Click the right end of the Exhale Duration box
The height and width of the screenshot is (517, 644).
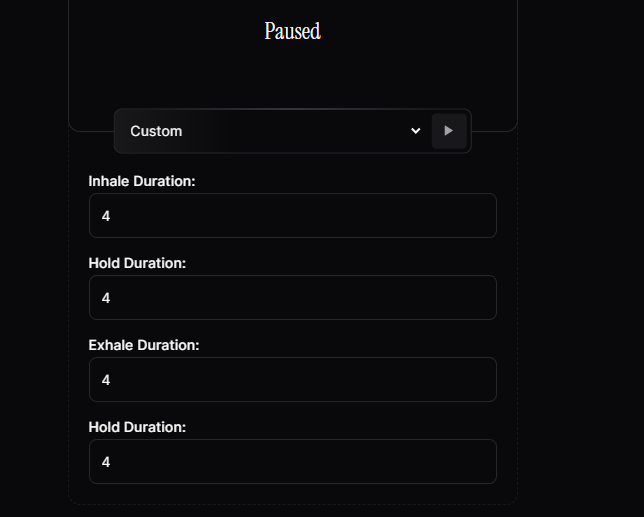point(481,379)
